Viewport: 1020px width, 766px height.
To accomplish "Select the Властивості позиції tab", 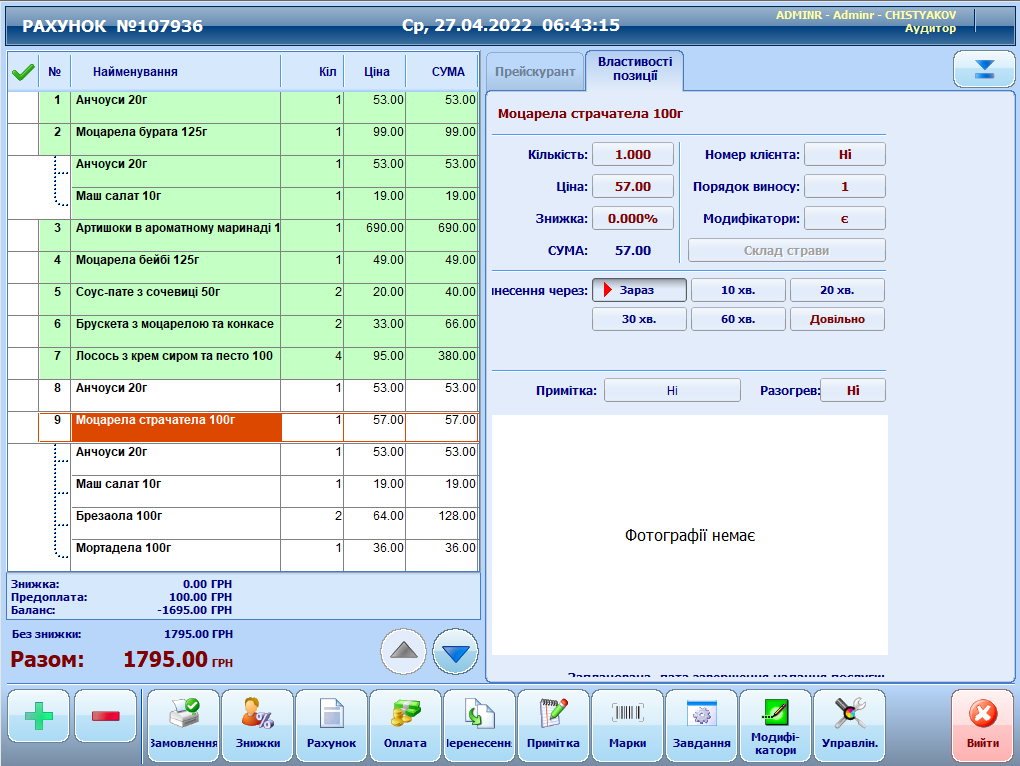I will click(x=635, y=69).
